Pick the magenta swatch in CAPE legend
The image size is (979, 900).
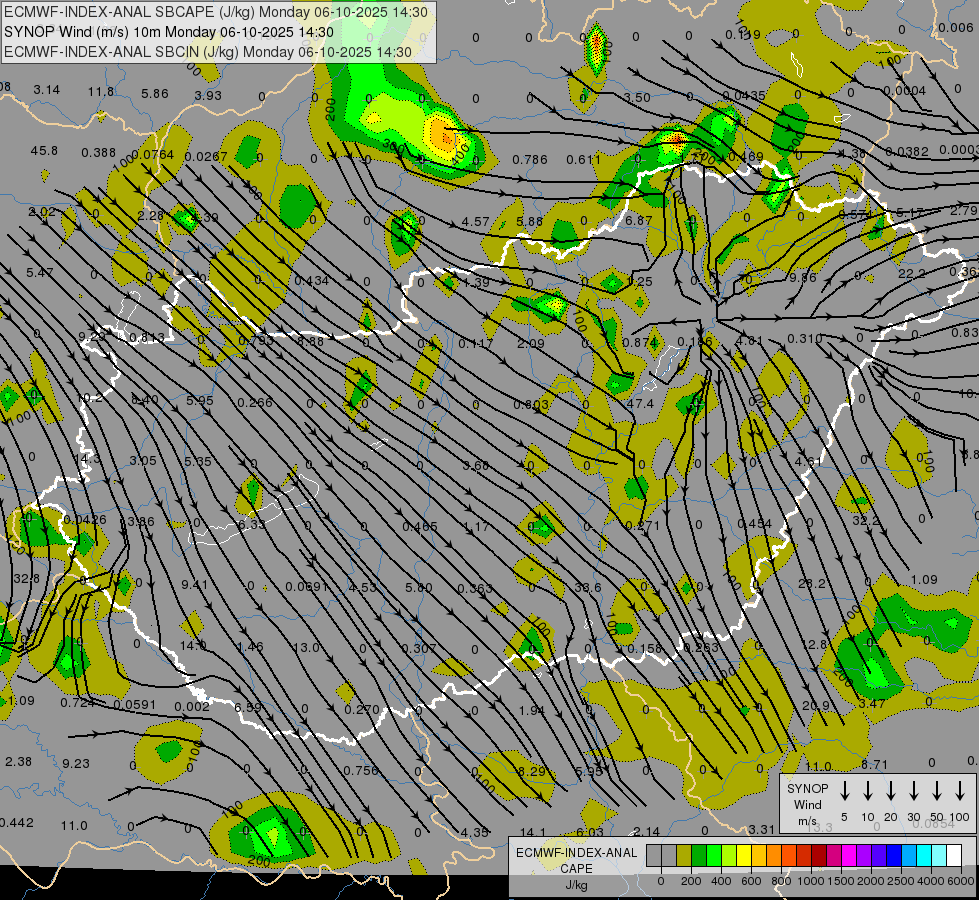[x=849, y=855]
